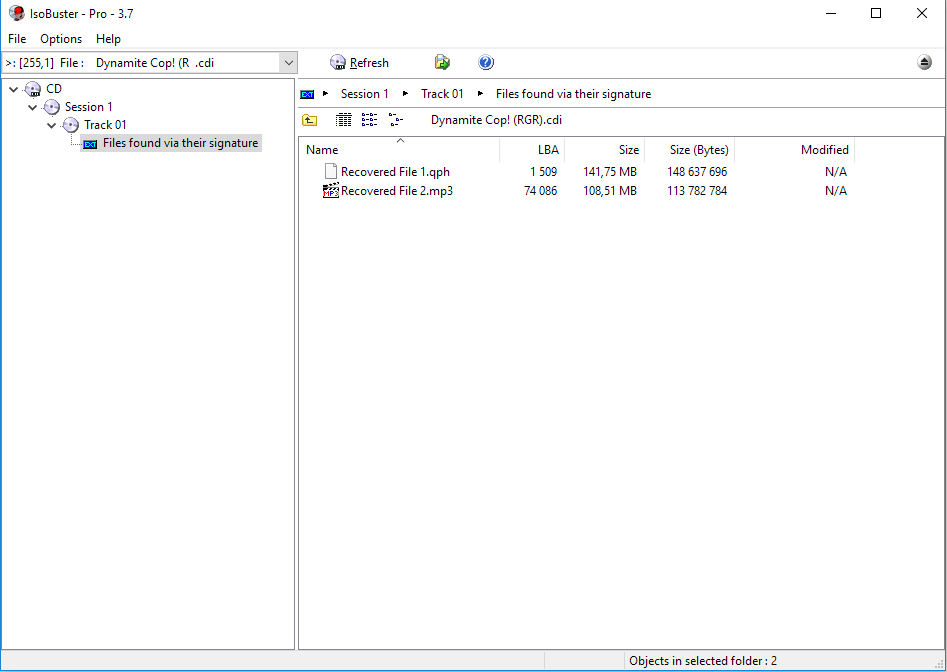
Task: Open the Options menu
Action: click(61, 39)
